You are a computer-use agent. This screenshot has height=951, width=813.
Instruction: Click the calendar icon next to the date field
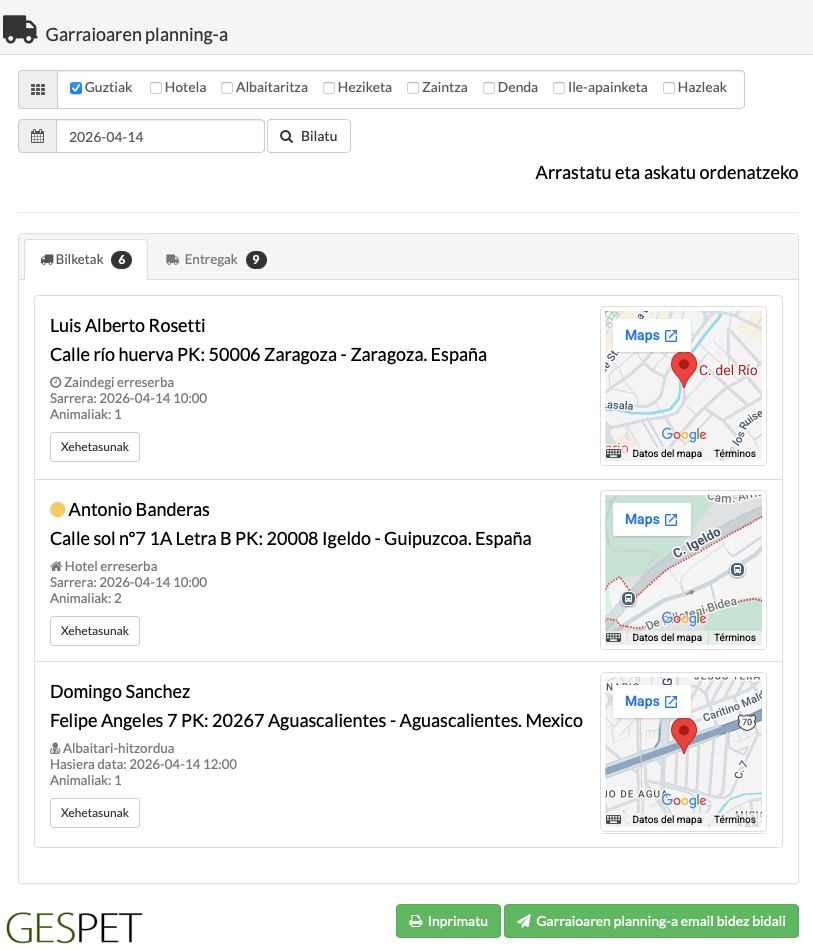point(38,137)
